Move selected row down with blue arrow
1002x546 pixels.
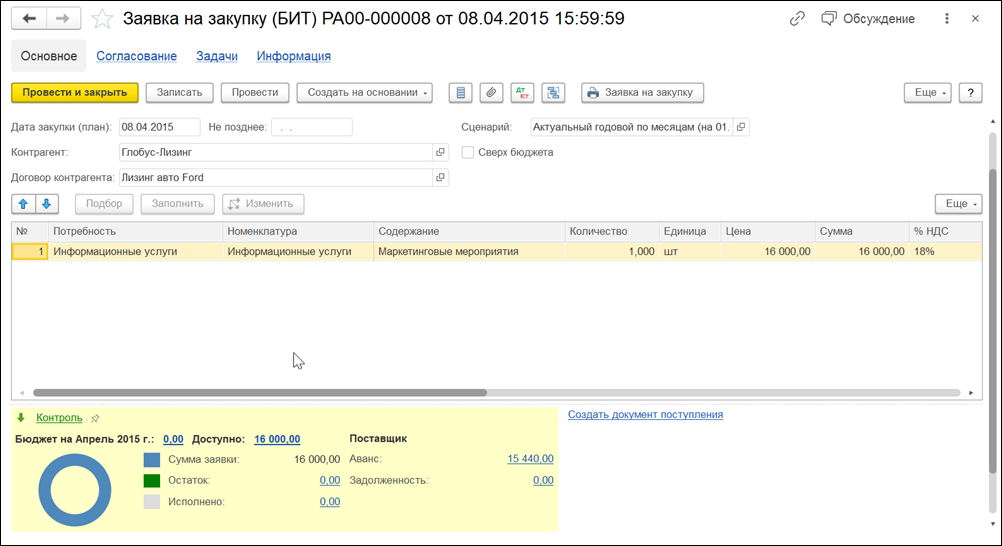[47, 204]
